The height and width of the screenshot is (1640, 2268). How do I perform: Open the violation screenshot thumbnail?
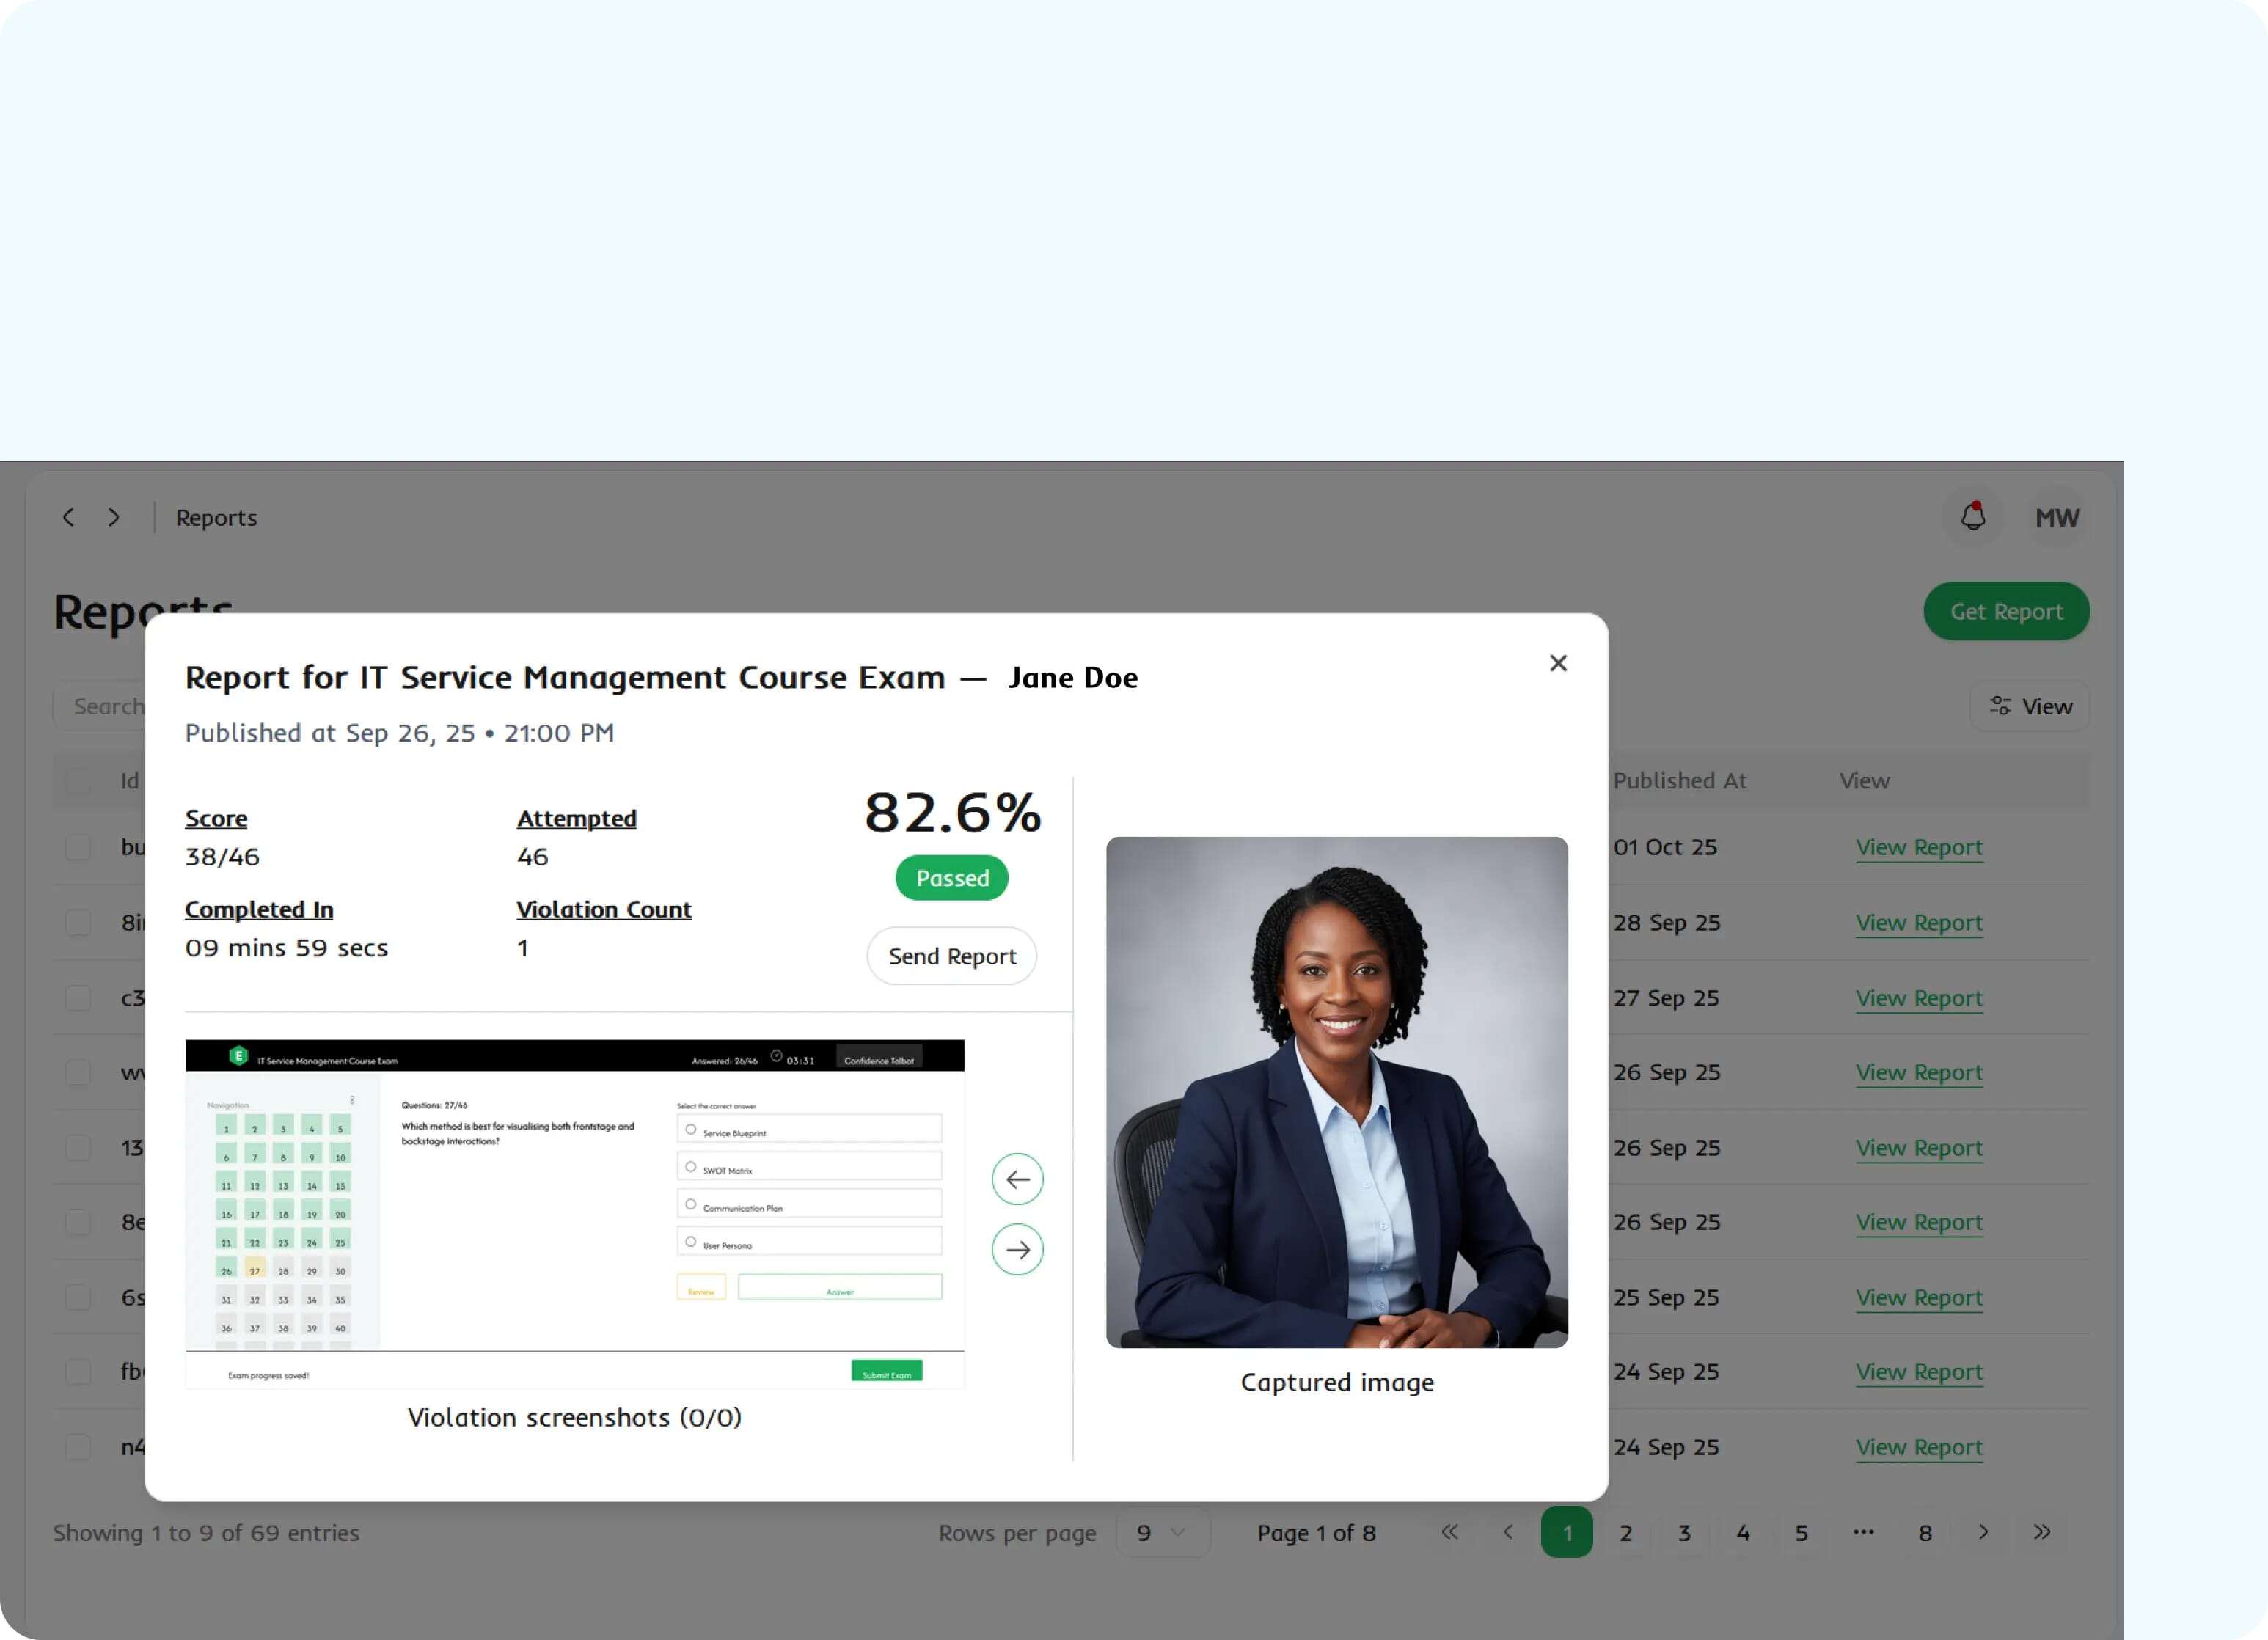(574, 1213)
